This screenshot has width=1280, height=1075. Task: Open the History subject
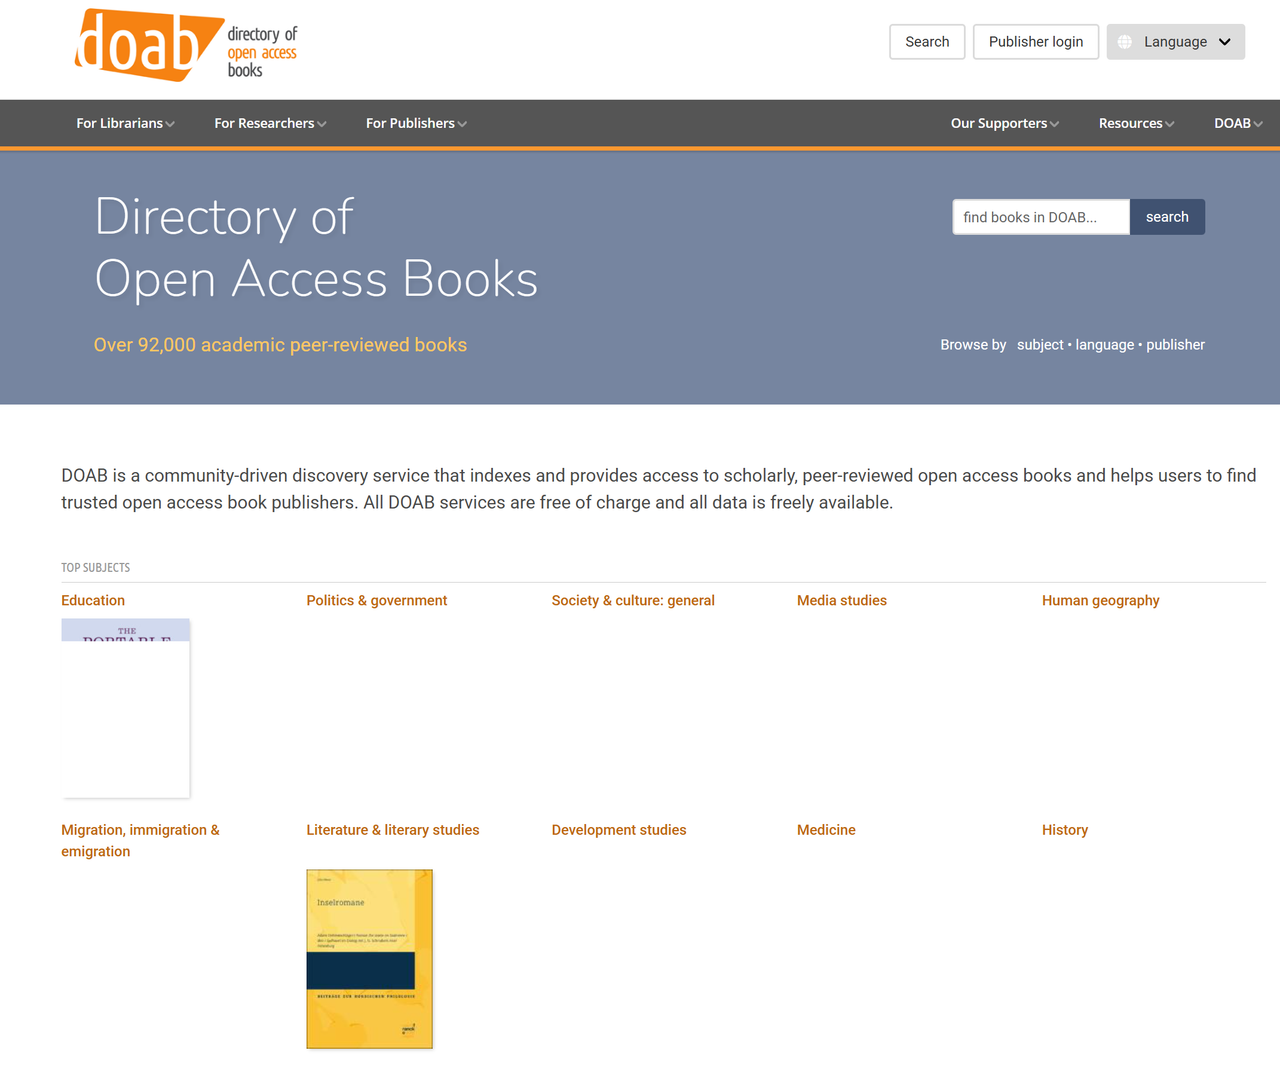click(x=1065, y=830)
